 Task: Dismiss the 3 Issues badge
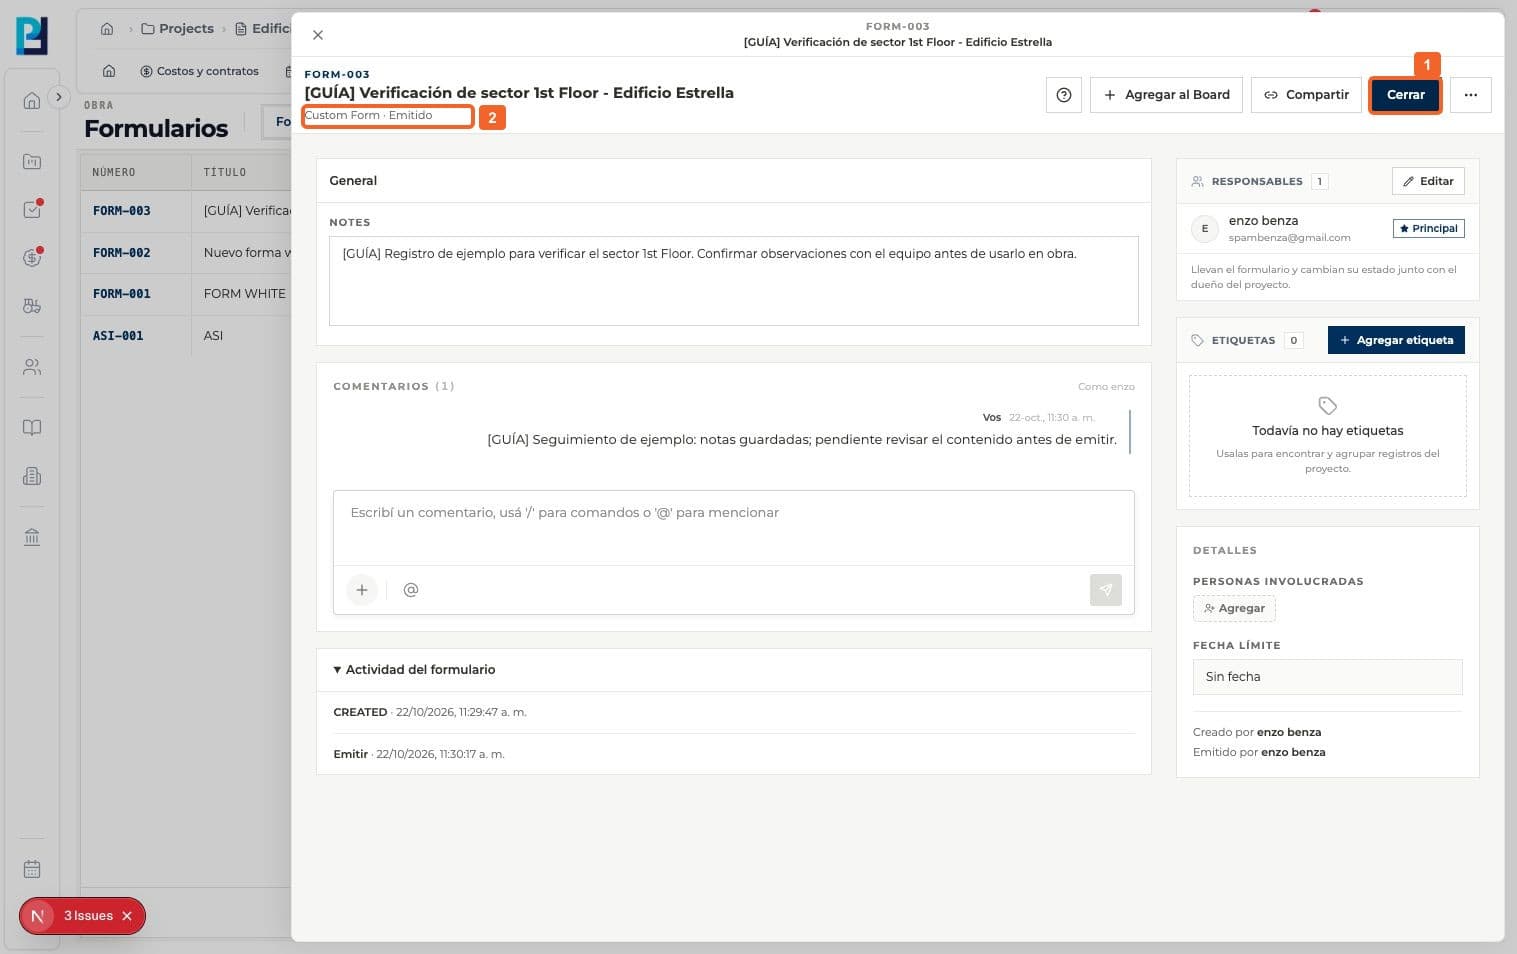[127, 916]
